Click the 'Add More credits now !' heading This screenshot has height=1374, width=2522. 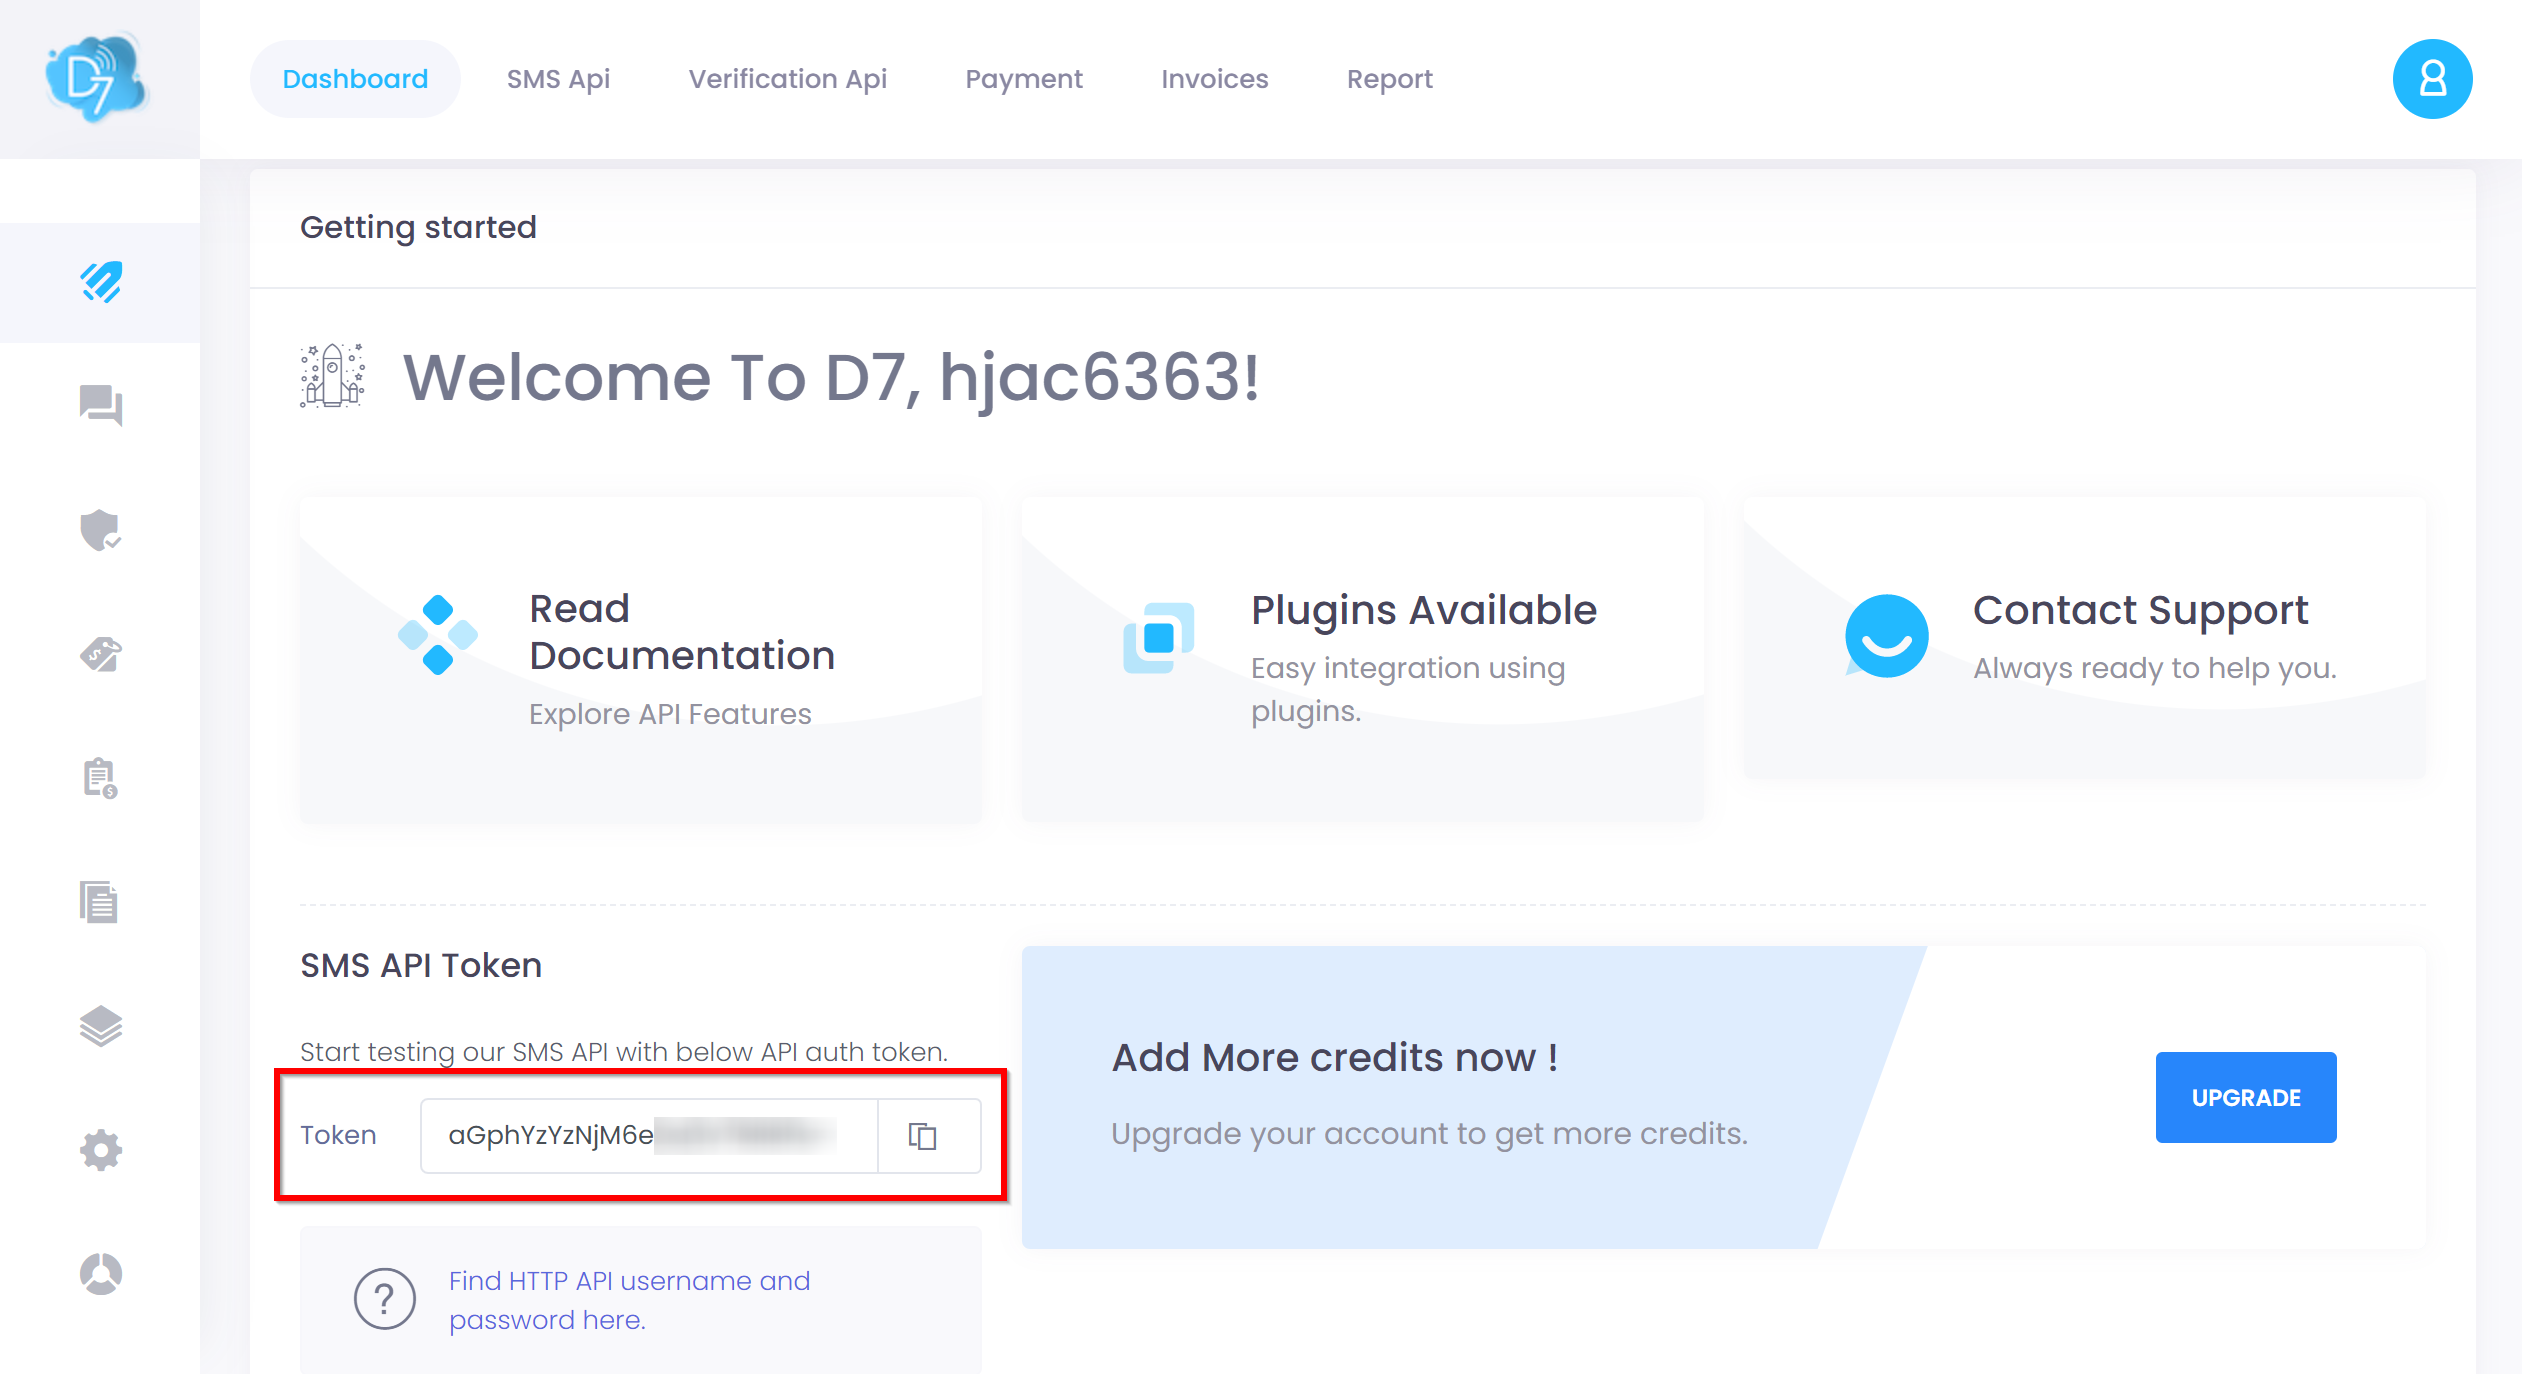coord(1335,1057)
